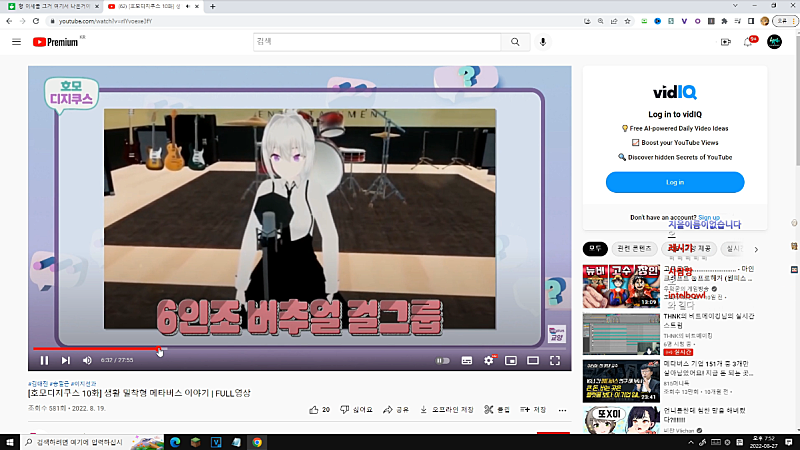Open the 메타버스 기업 video thumbnail
Screen dimensions: 800x450
point(621,382)
